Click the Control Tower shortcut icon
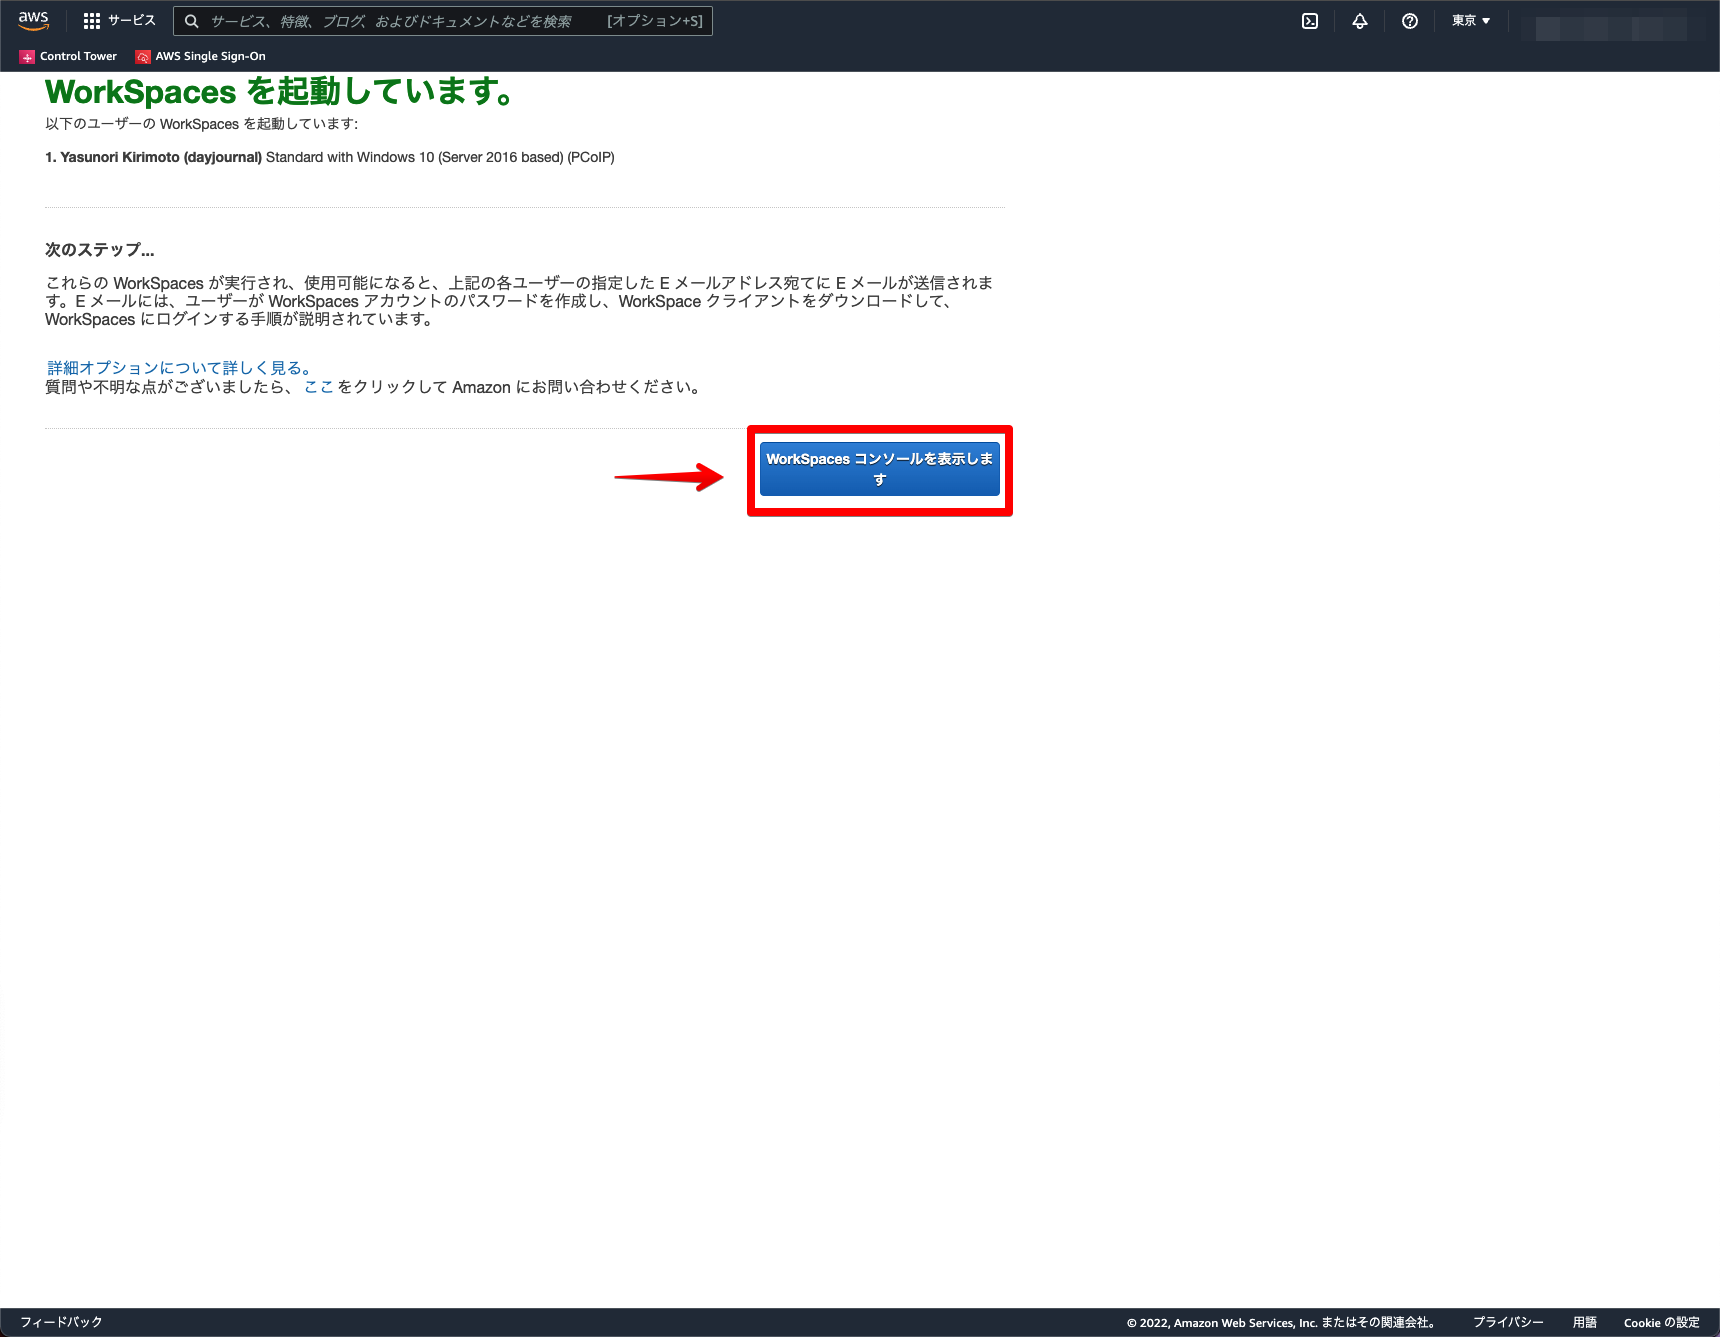The image size is (1720, 1337). (27, 57)
